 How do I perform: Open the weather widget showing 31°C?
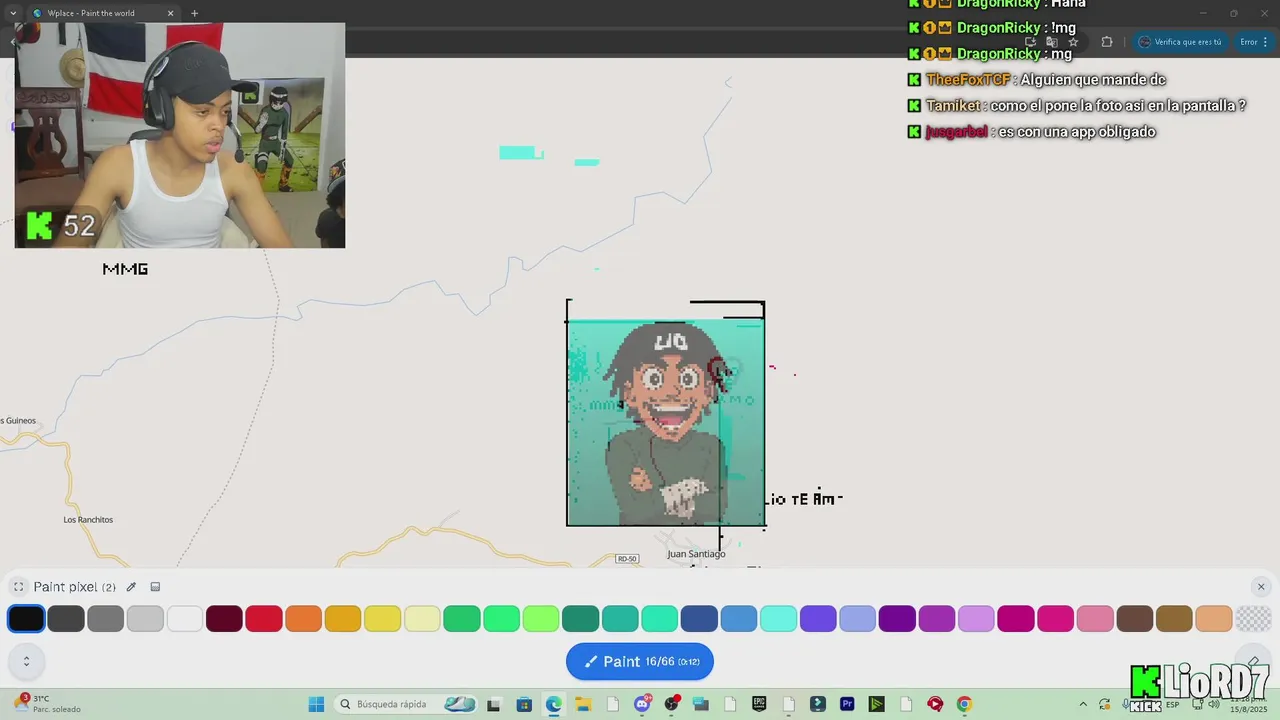point(47,704)
